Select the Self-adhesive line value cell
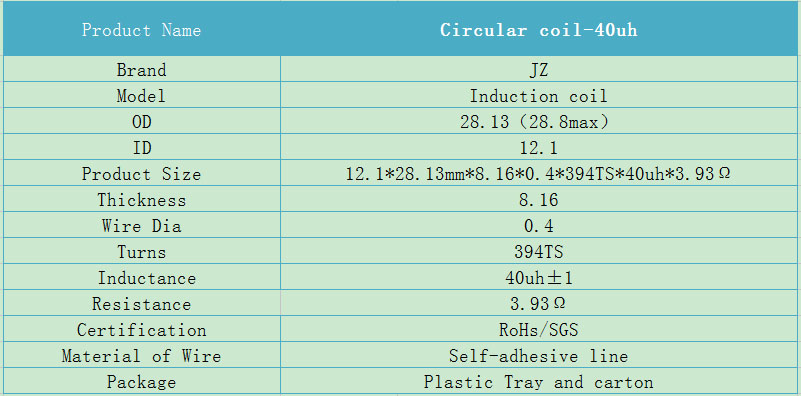Image resolution: width=801 pixels, height=396 pixels. 539,356
